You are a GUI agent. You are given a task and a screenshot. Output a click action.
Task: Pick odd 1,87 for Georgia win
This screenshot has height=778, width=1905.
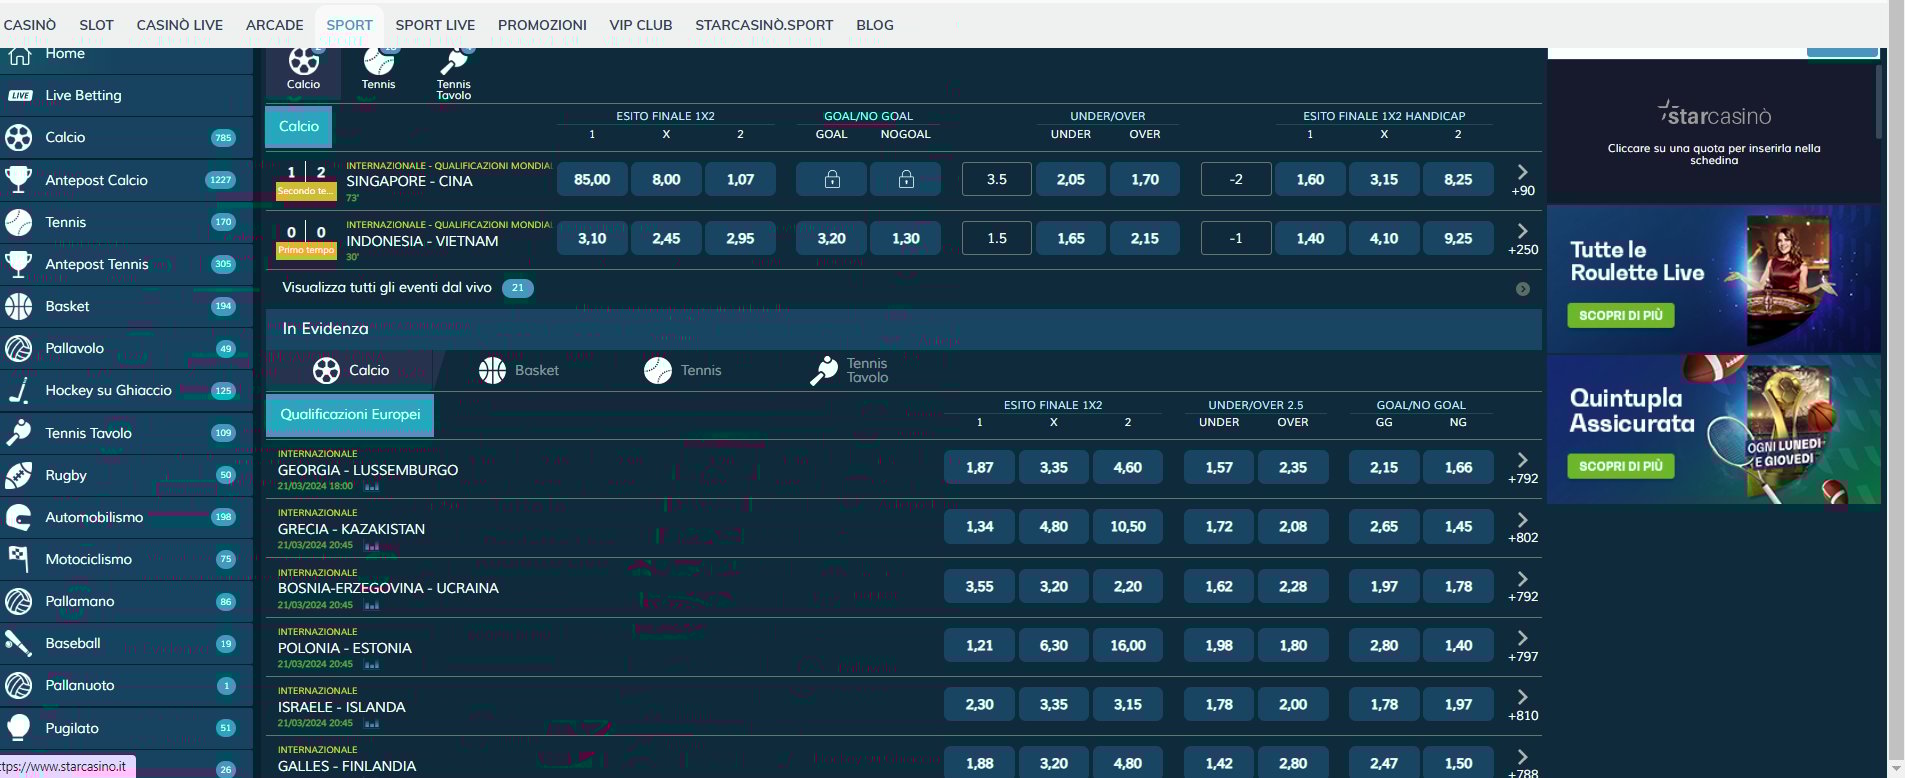point(980,467)
